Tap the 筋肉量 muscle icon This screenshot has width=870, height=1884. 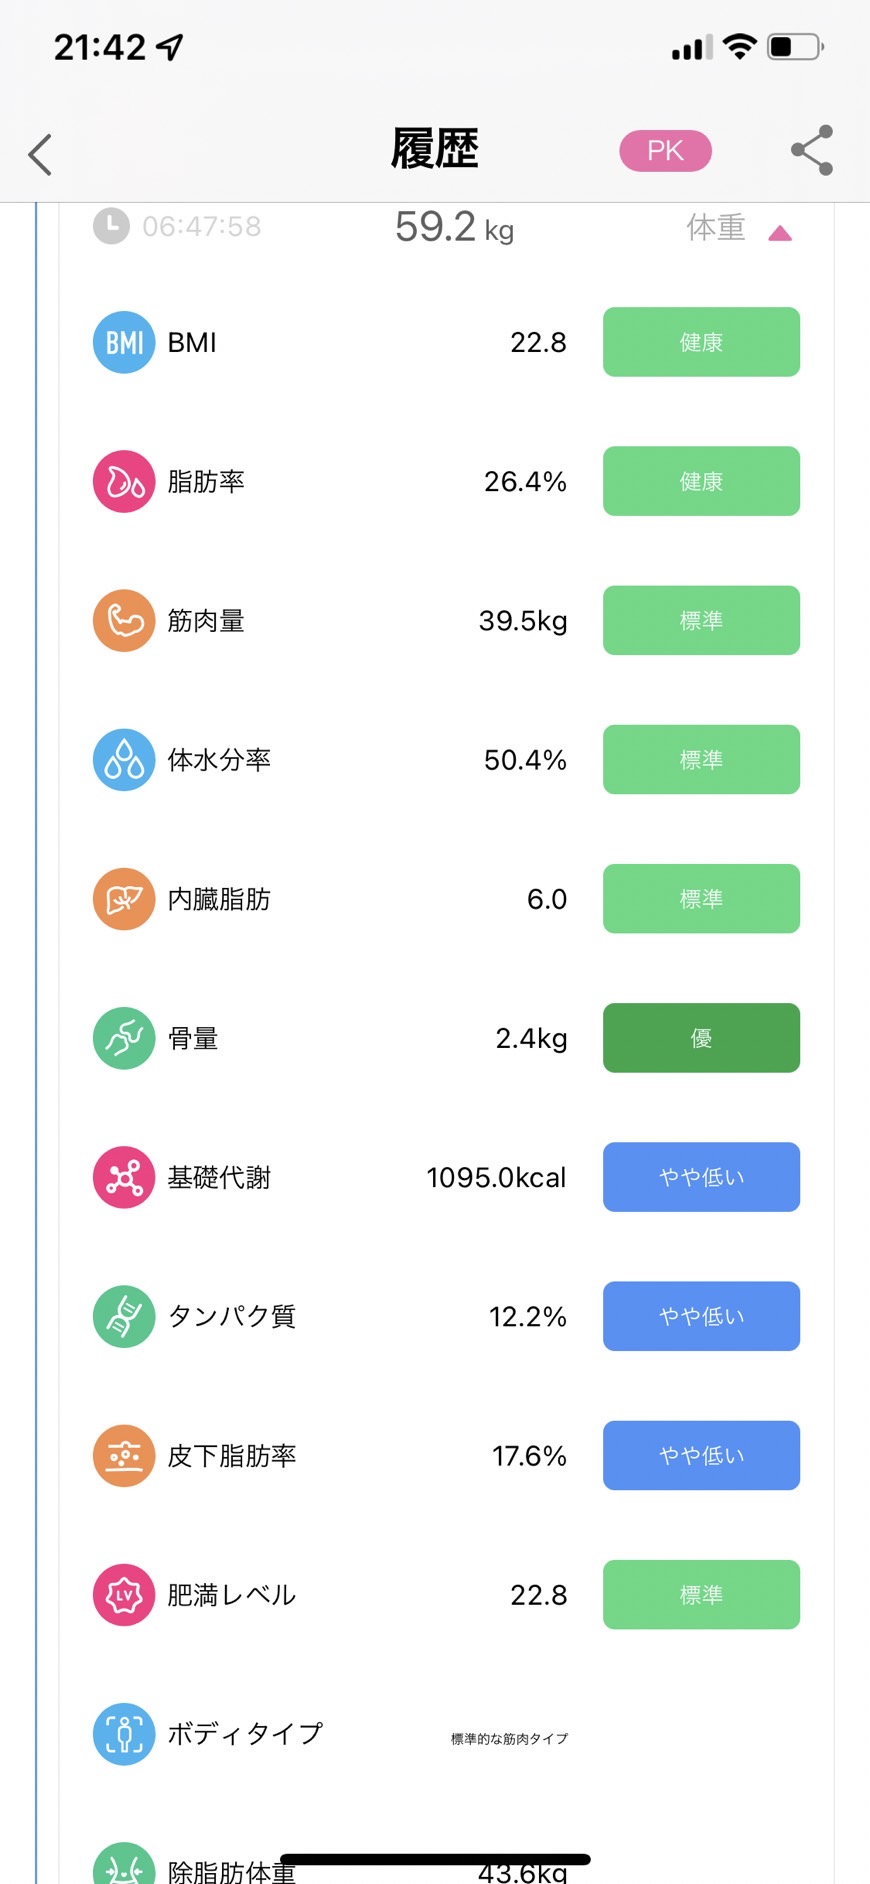[124, 620]
